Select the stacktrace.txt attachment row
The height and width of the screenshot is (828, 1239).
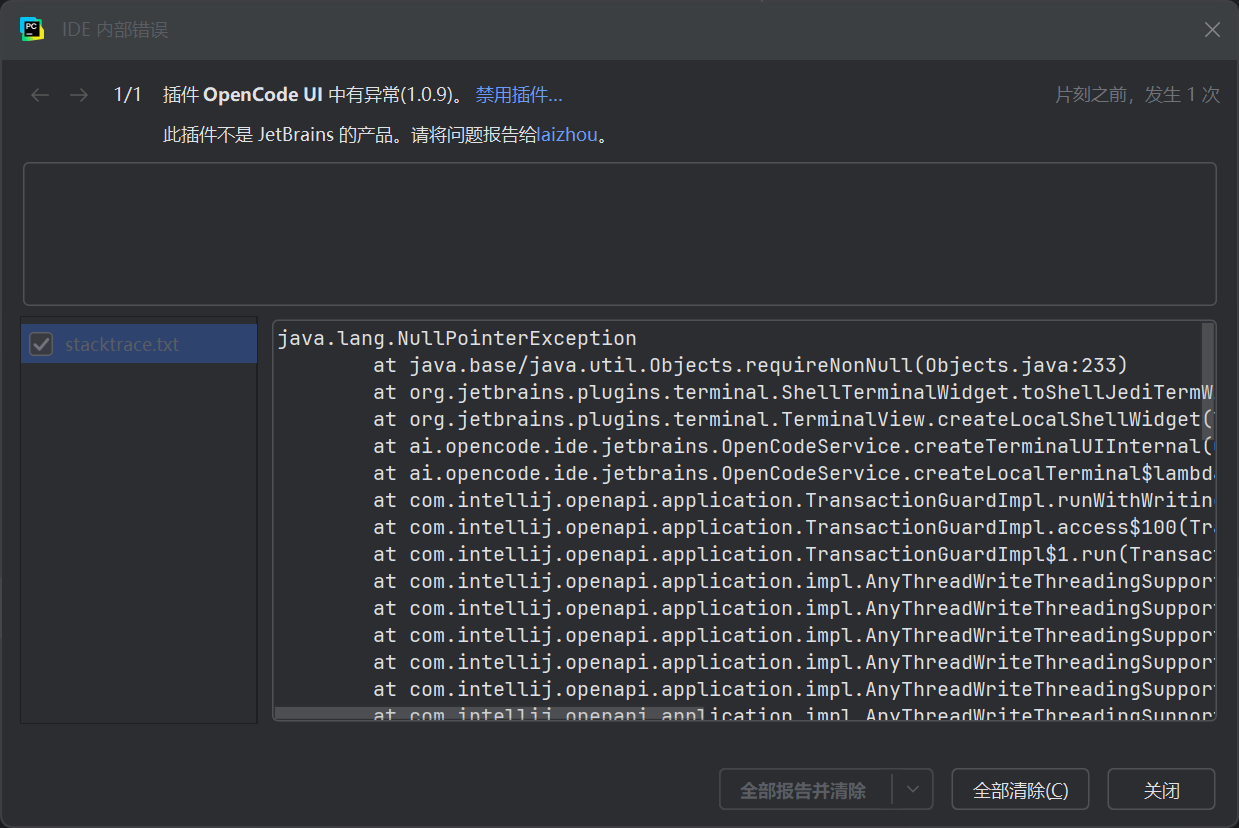139,344
